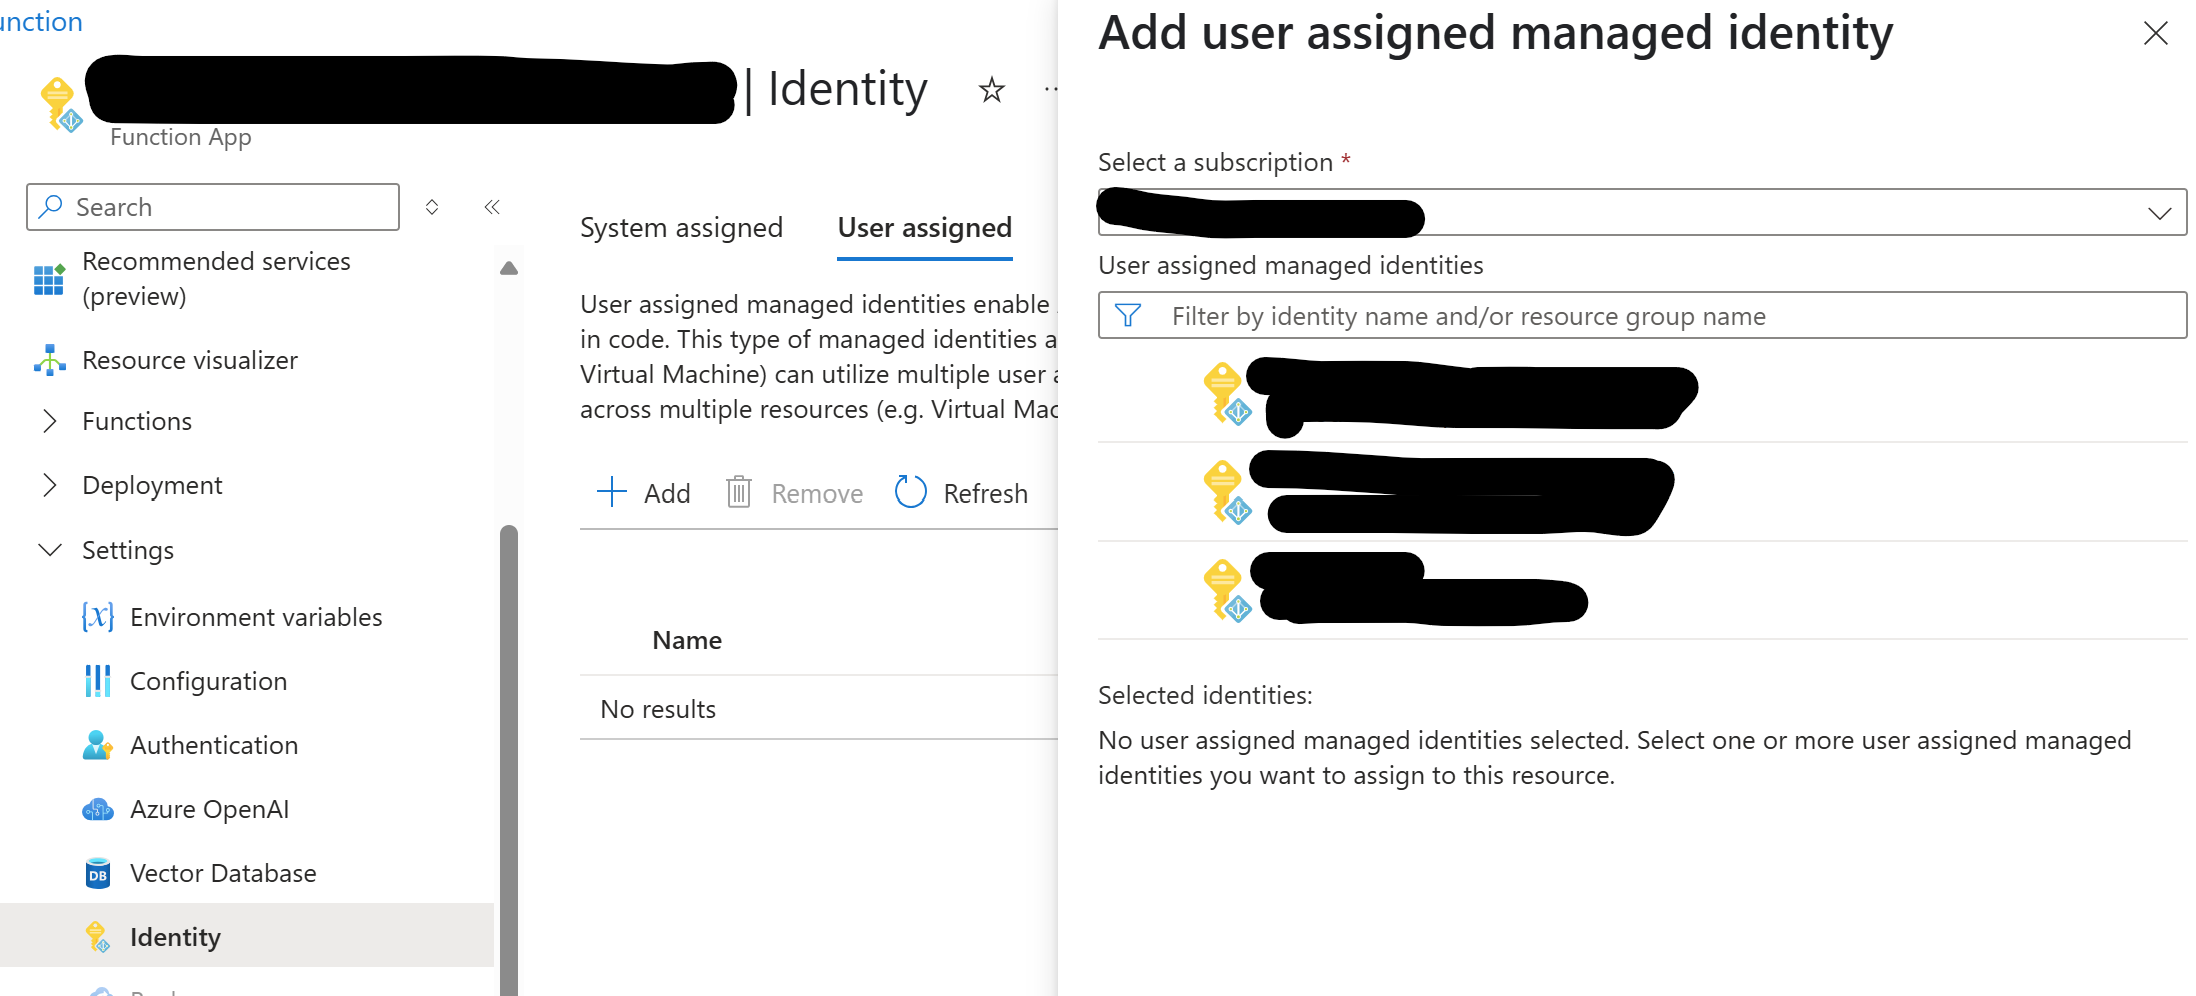This screenshot has width=2196, height=996.
Task: Collapse the Settings section
Action: pyautogui.click(x=49, y=550)
